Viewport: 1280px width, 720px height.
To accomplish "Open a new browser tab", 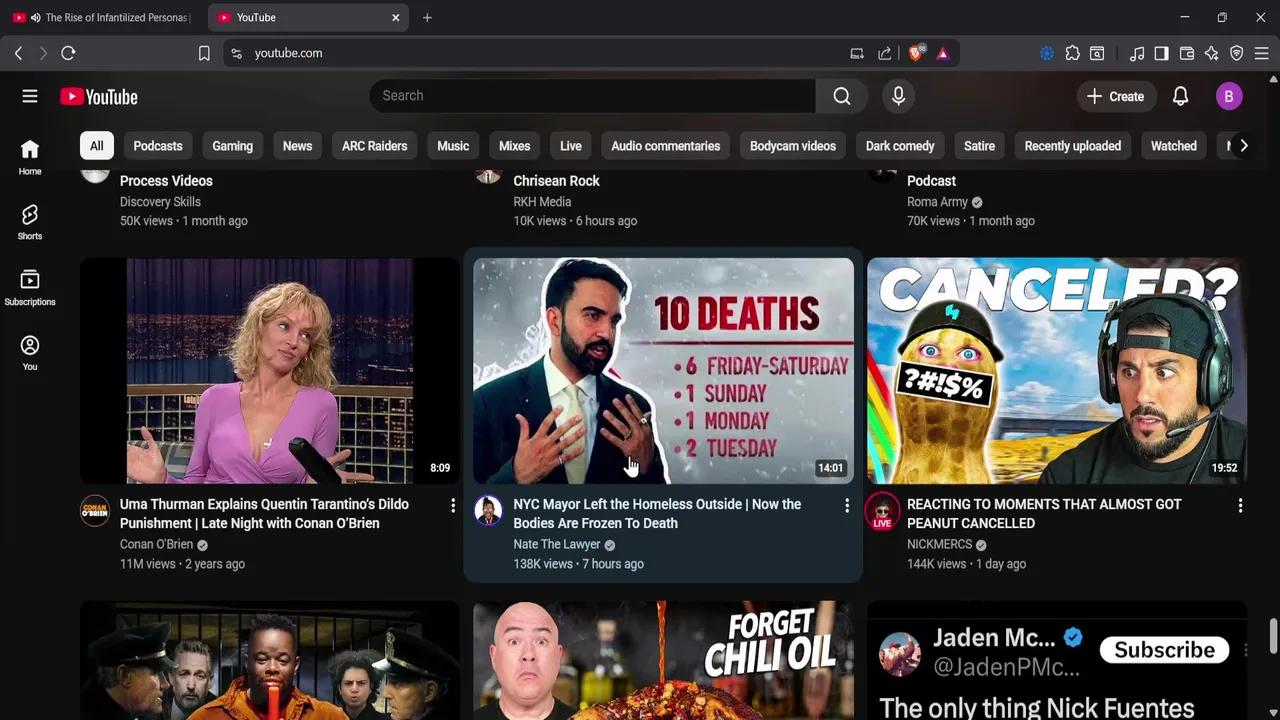I will pos(427,17).
